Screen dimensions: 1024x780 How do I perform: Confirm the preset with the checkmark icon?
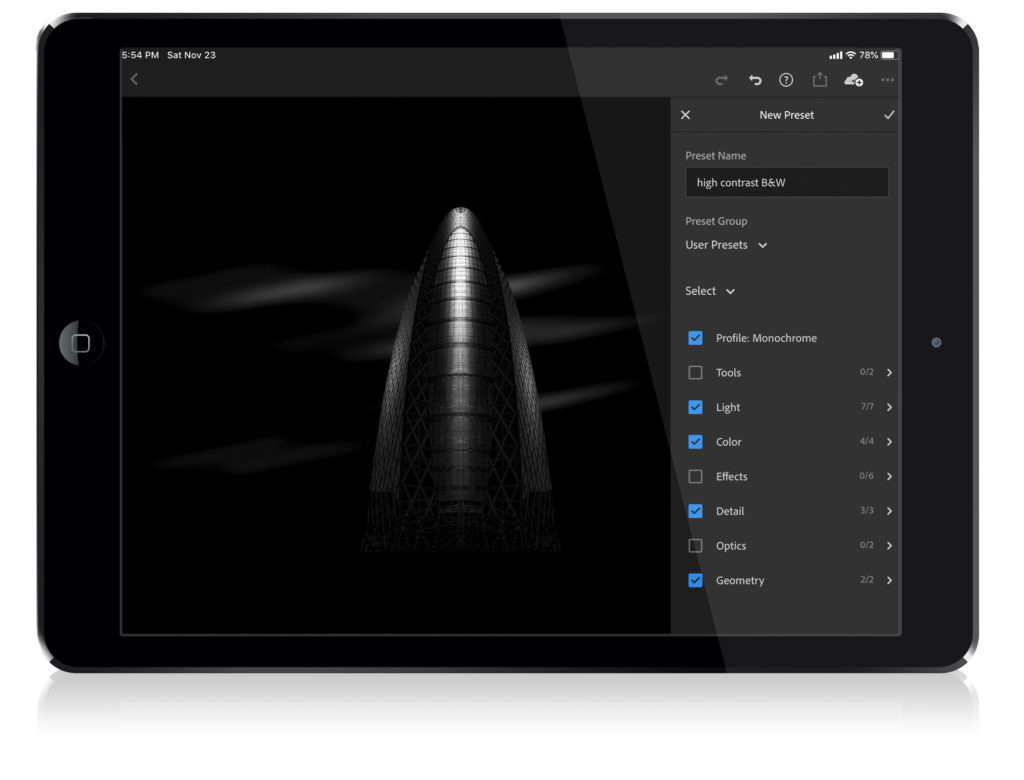tap(889, 115)
